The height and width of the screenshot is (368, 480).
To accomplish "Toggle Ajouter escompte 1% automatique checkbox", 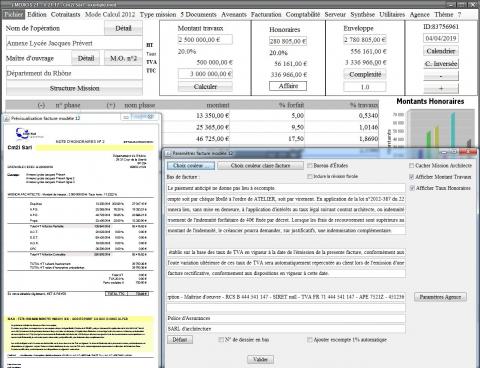I will point(310,340).
